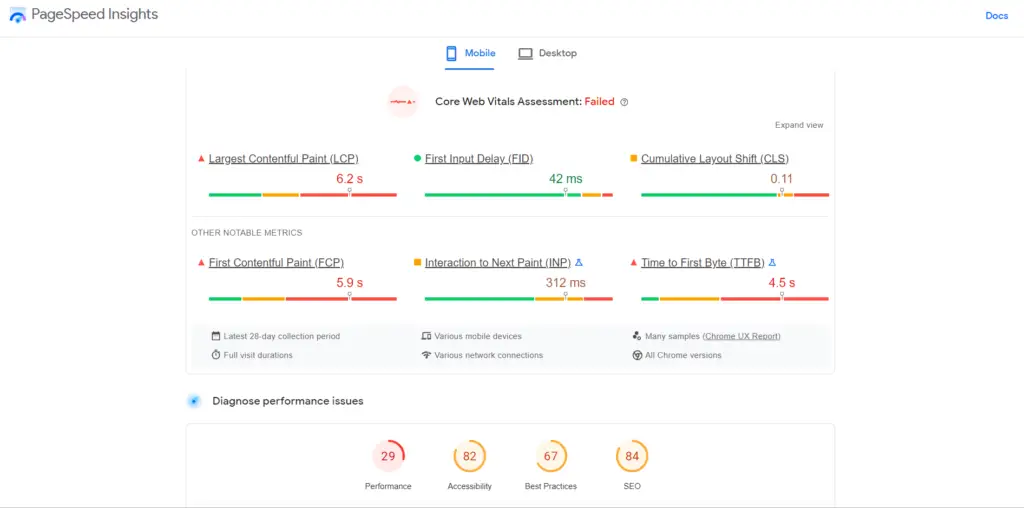The width and height of the screenshot is (1024, 508).
Task: Click the FID distribution bar
Action: (x=519, y=195)
